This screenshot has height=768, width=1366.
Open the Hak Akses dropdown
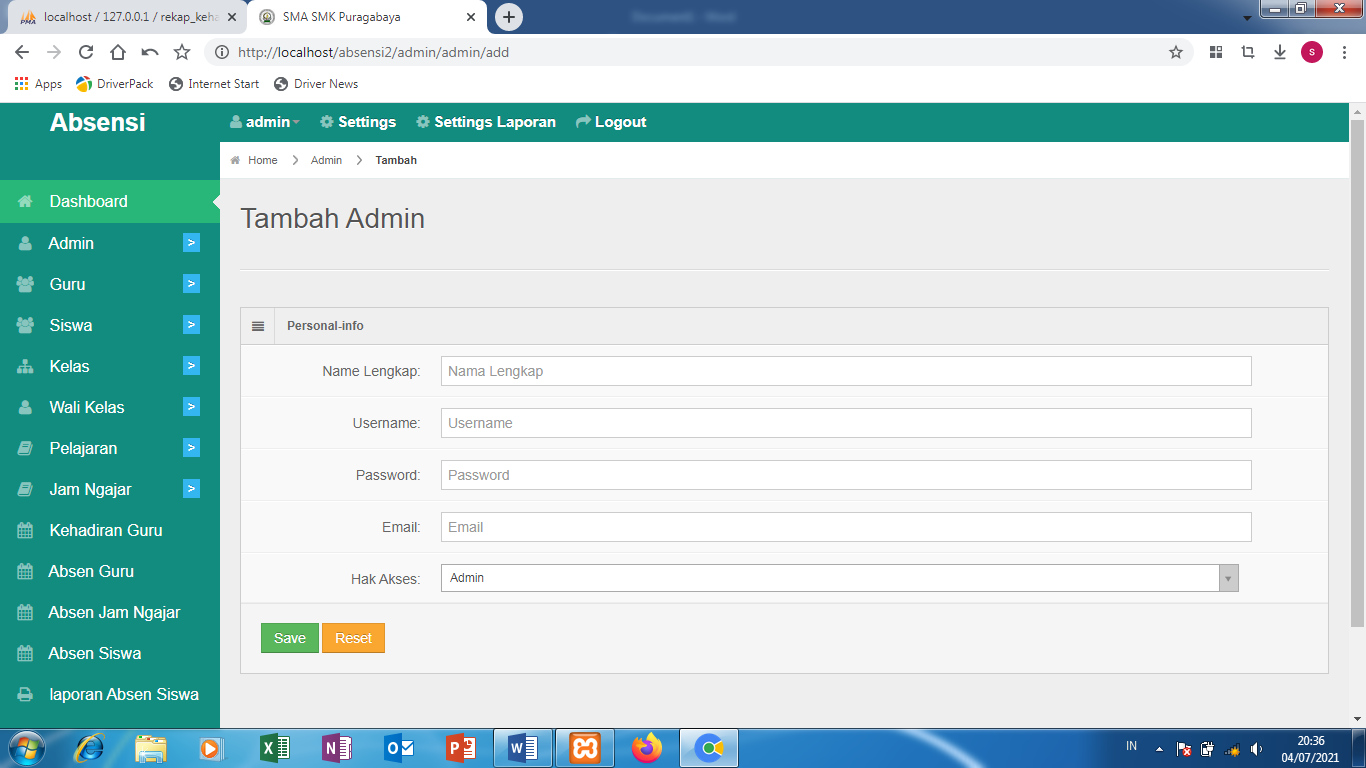[1227, 578]
